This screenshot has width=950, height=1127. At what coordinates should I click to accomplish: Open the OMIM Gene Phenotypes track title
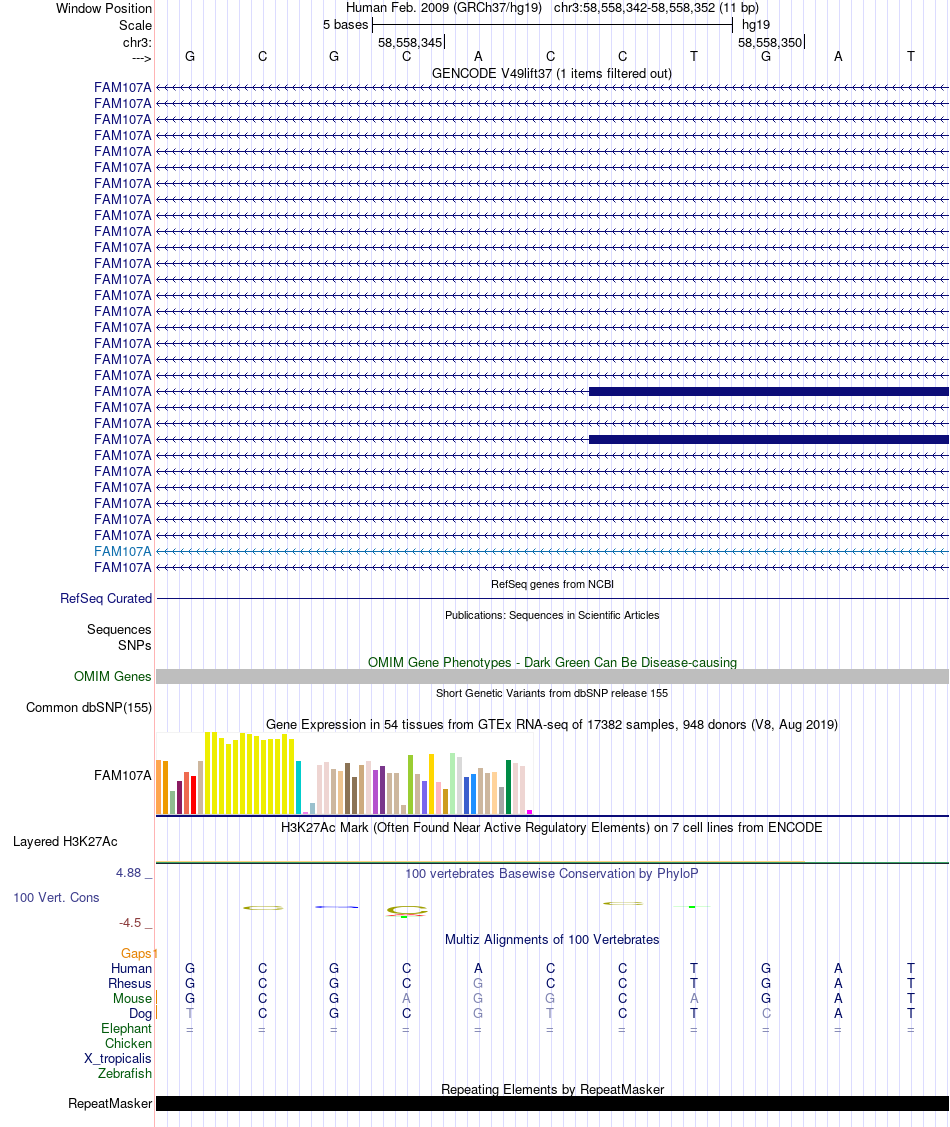tap(552, 662)
